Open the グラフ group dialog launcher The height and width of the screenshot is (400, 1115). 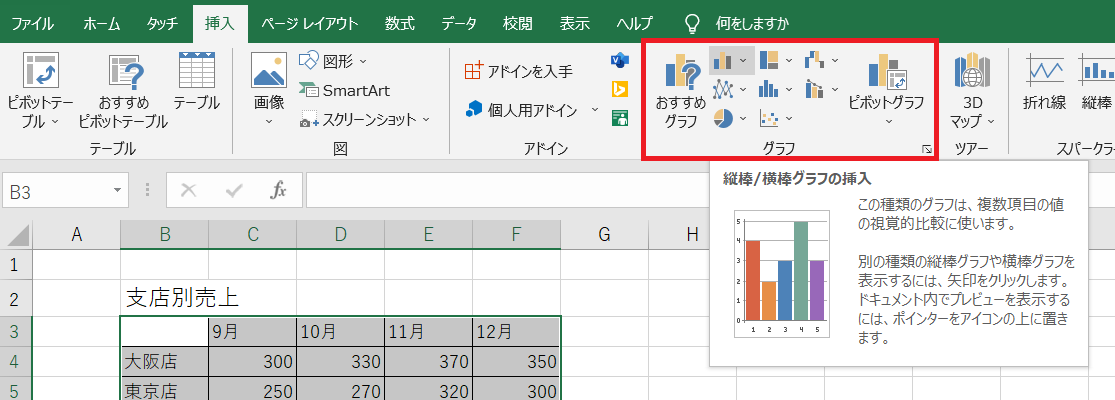(x=927, y=148)
